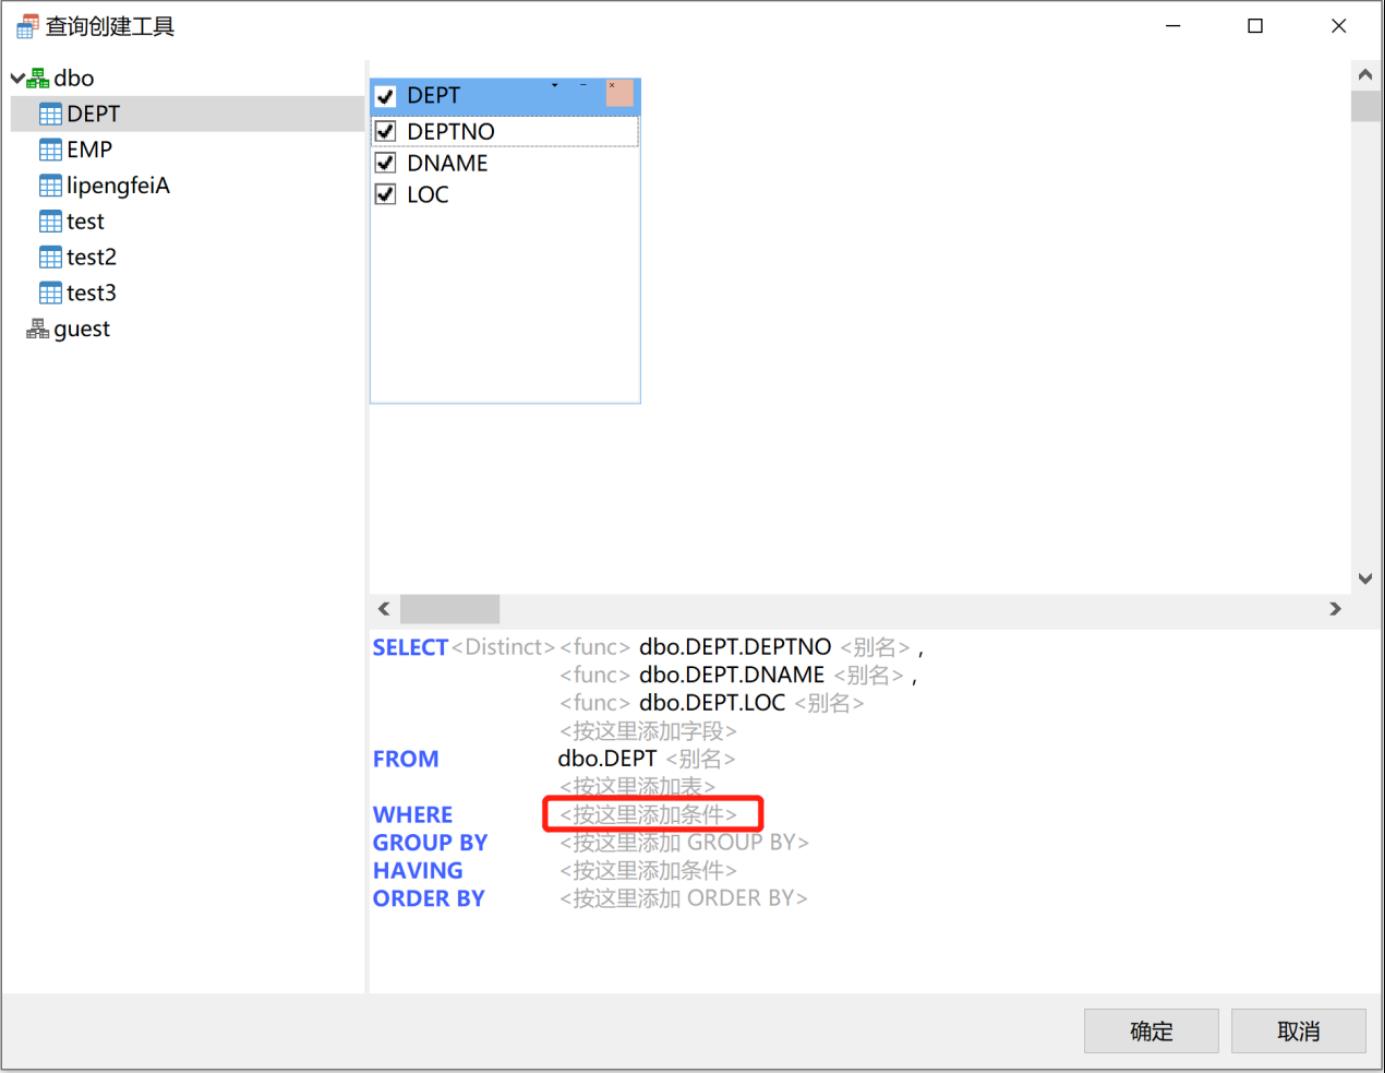Select the EMP label in the tree
Image resolution: width=1385 pixels, height=1073 pixels.
click(x=89, y=150)
